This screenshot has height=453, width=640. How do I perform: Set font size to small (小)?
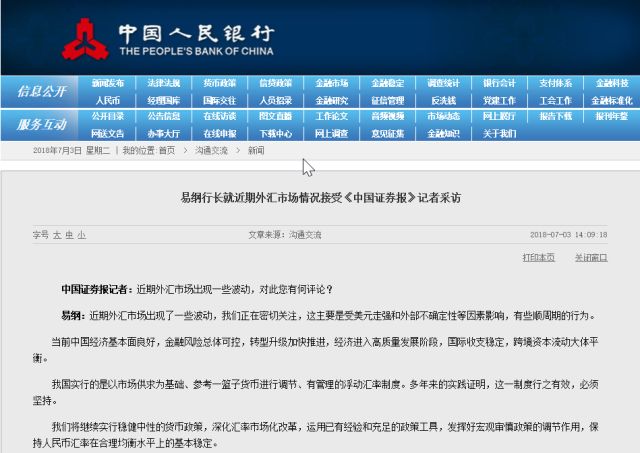coord(81,235)
